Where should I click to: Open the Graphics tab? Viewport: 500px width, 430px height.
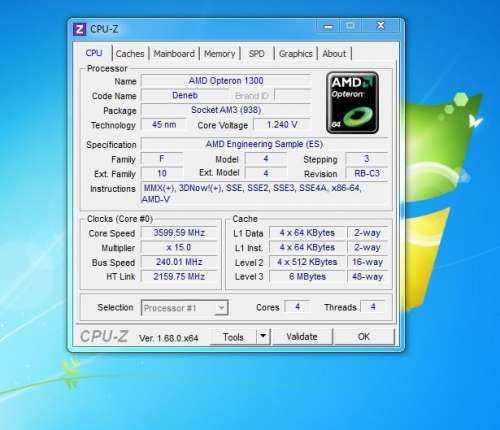295,54
